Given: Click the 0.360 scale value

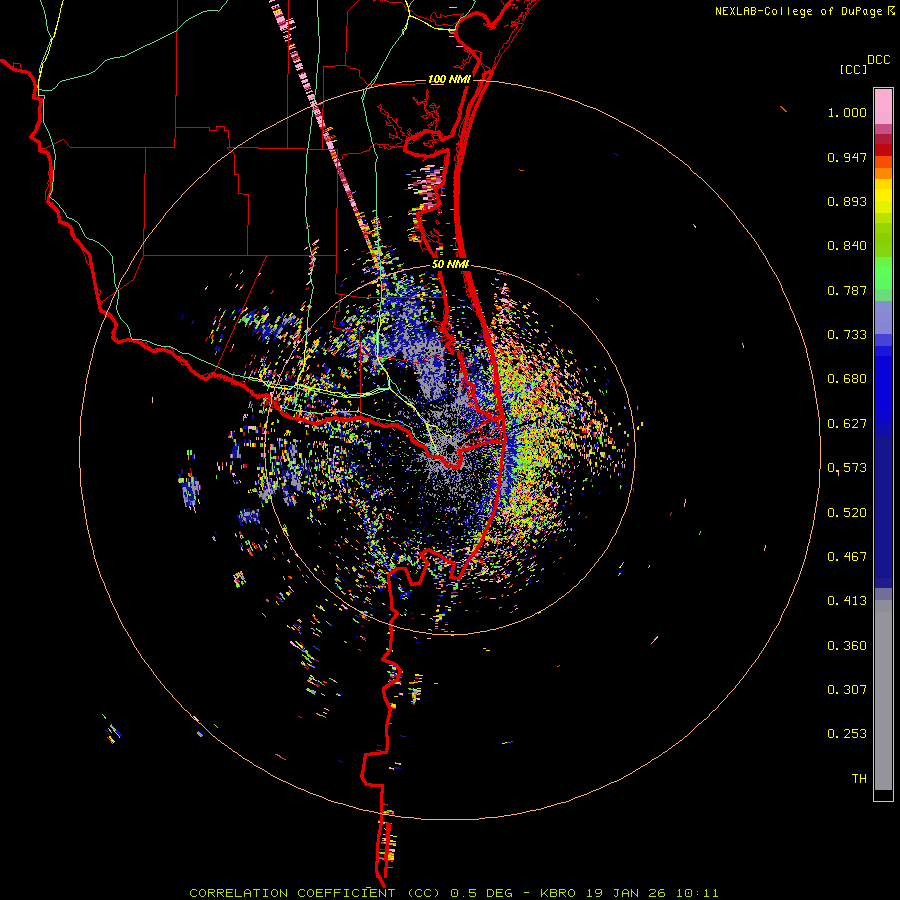Looking at the screenshot, I should coord(847,646).
